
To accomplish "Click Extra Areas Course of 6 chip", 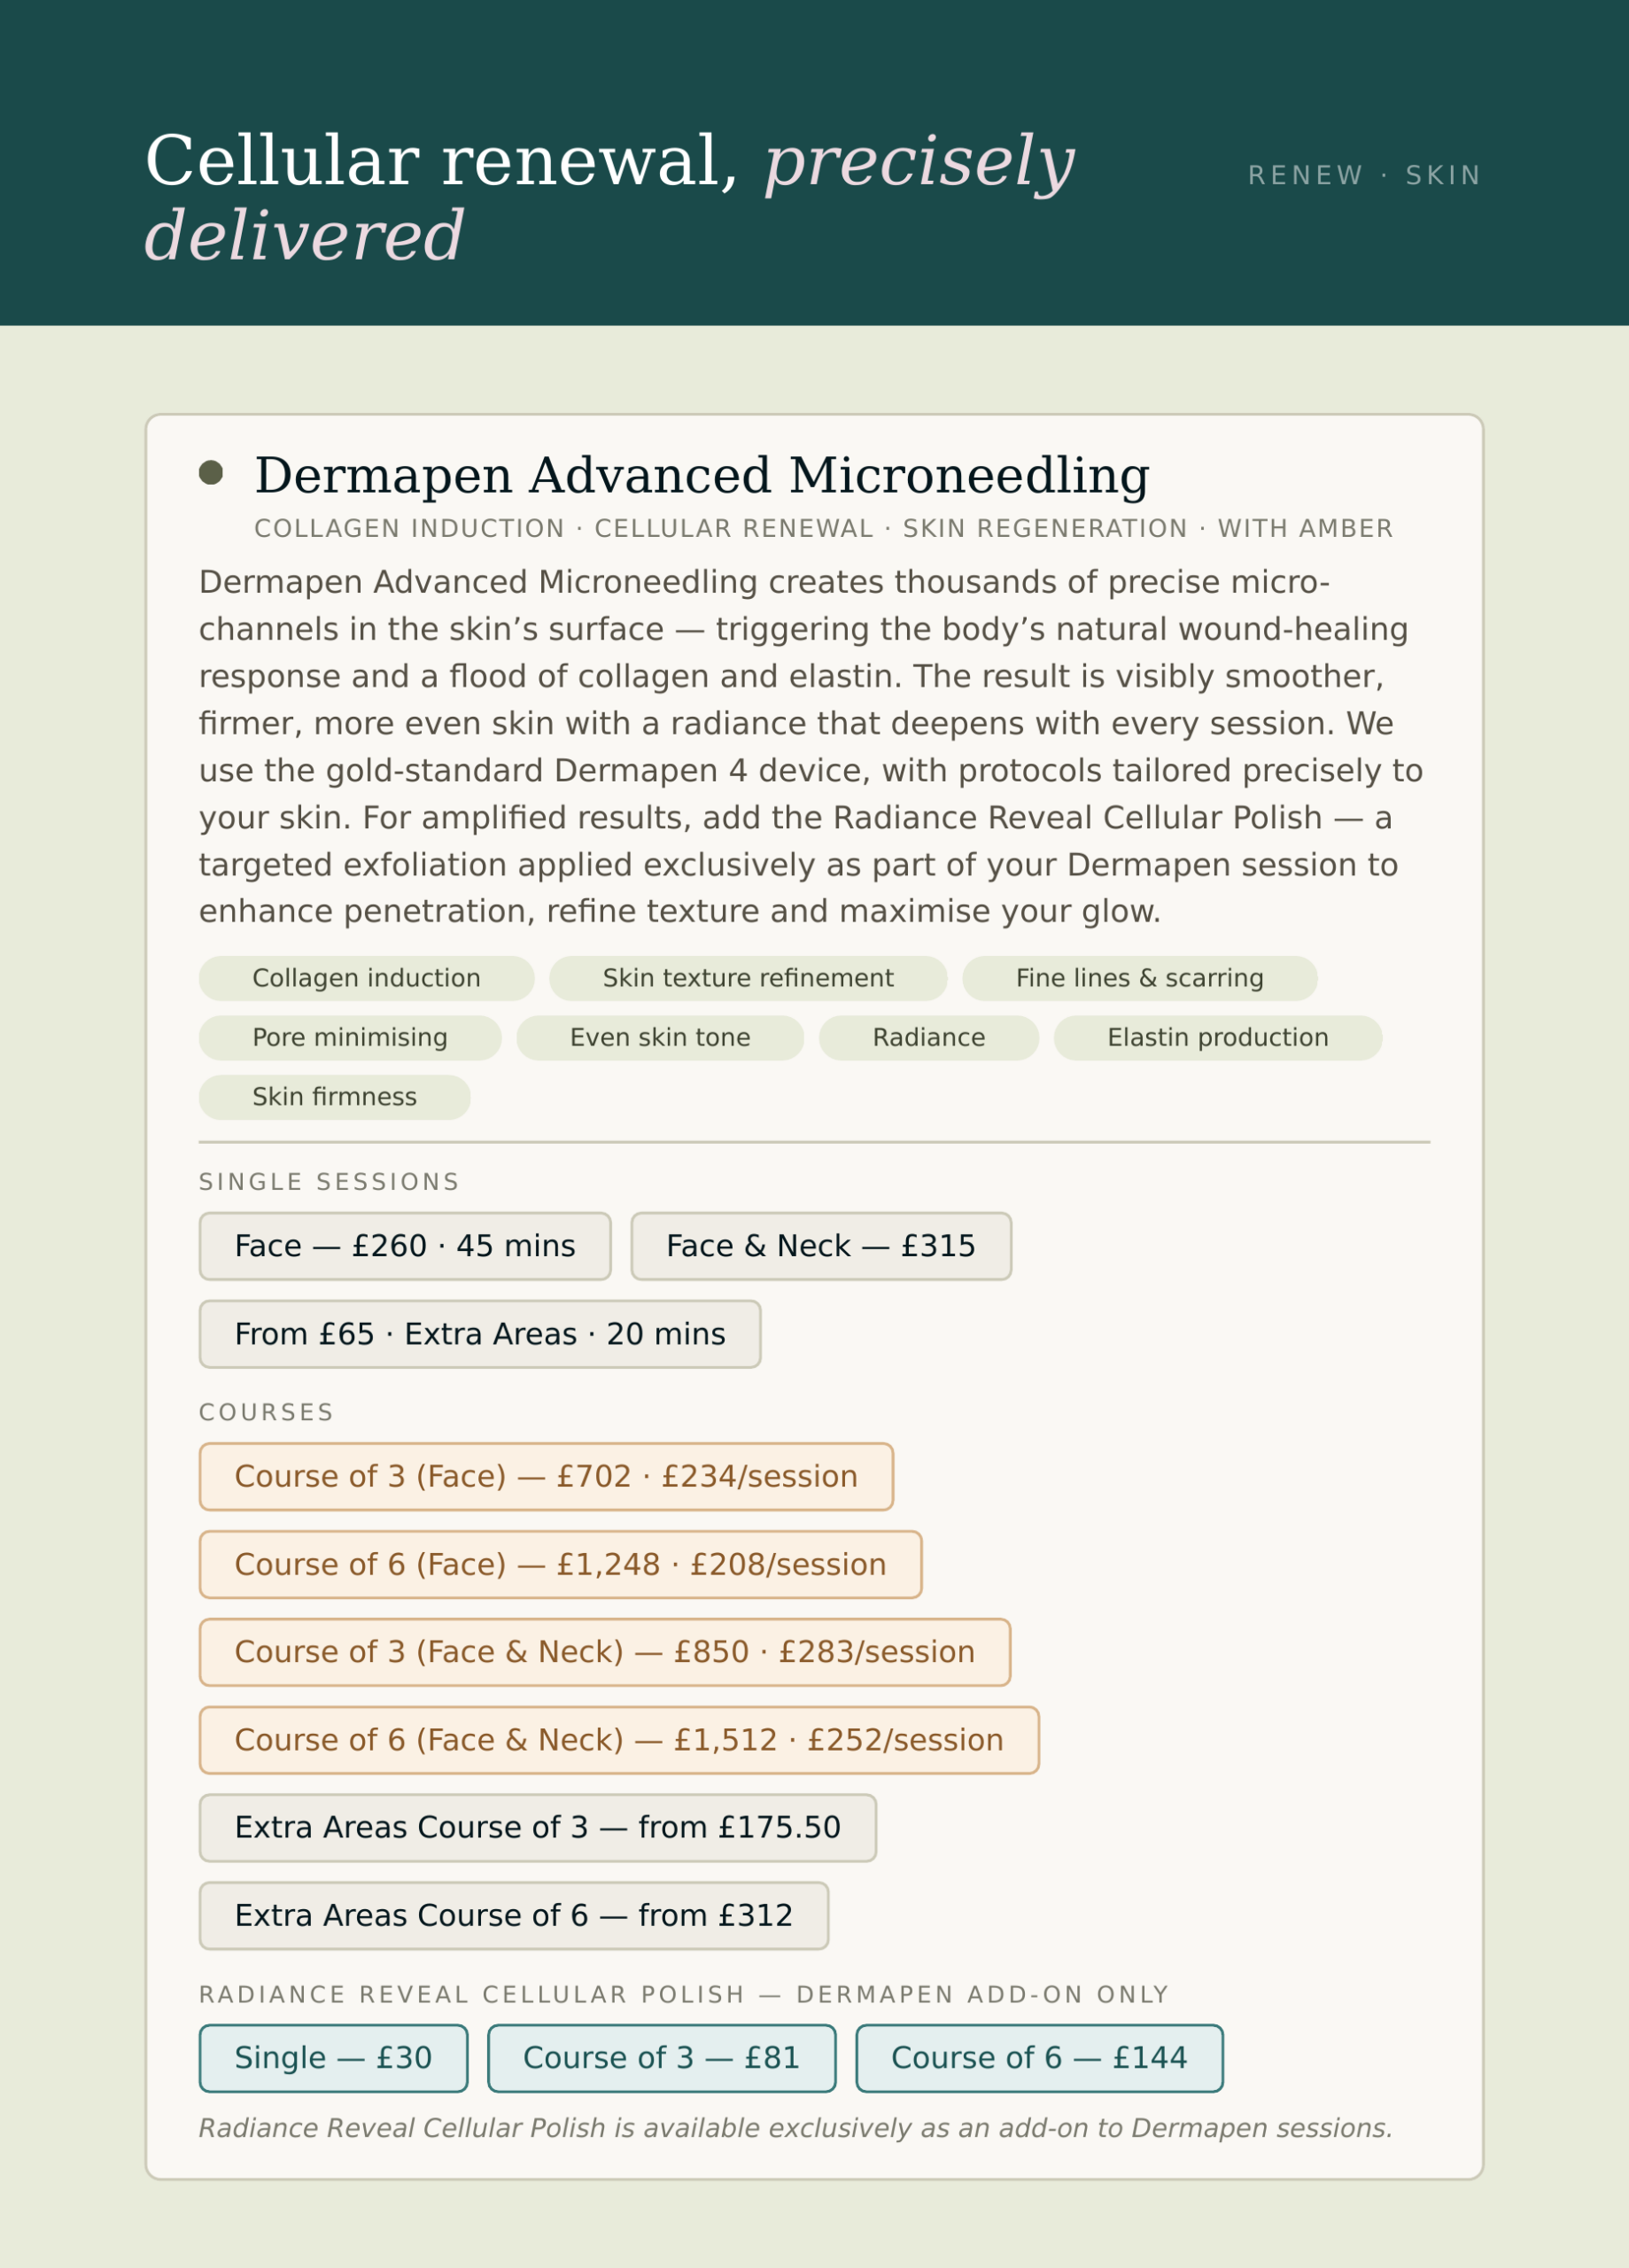I will pos(514,1916).
